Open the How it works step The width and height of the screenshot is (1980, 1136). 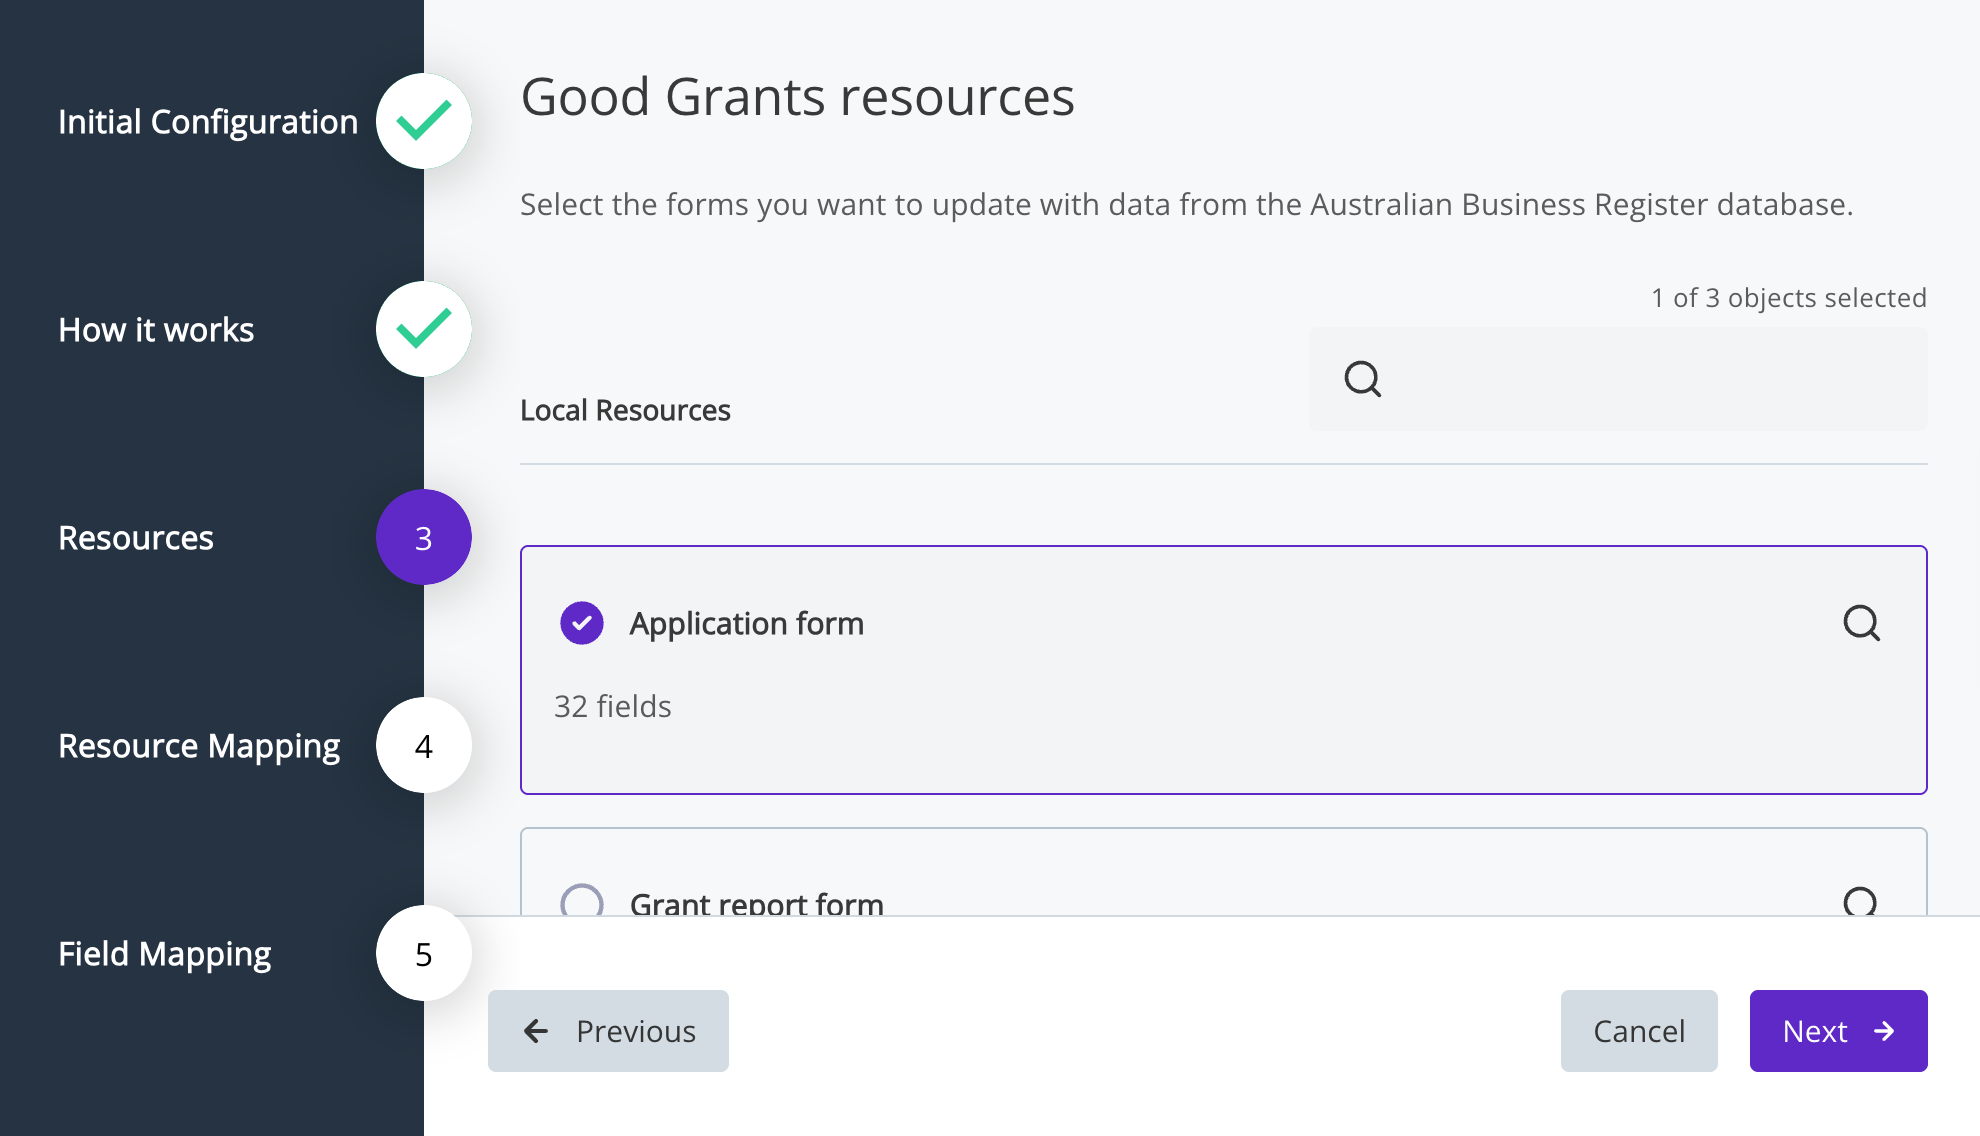156,330
